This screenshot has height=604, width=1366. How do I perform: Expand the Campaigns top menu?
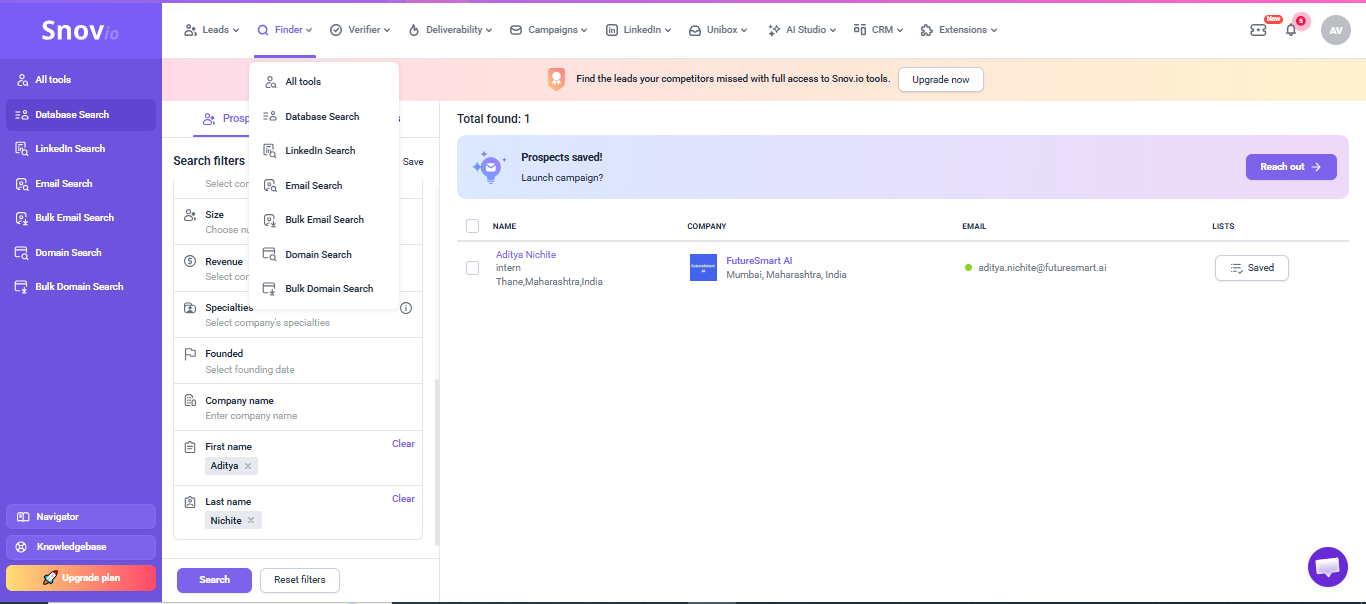(549, 30)
